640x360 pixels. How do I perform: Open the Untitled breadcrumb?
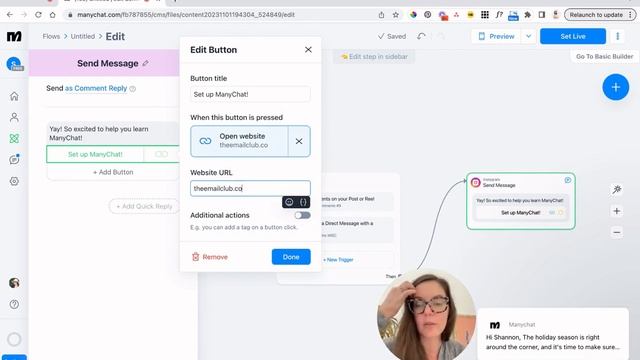point(83,36)
